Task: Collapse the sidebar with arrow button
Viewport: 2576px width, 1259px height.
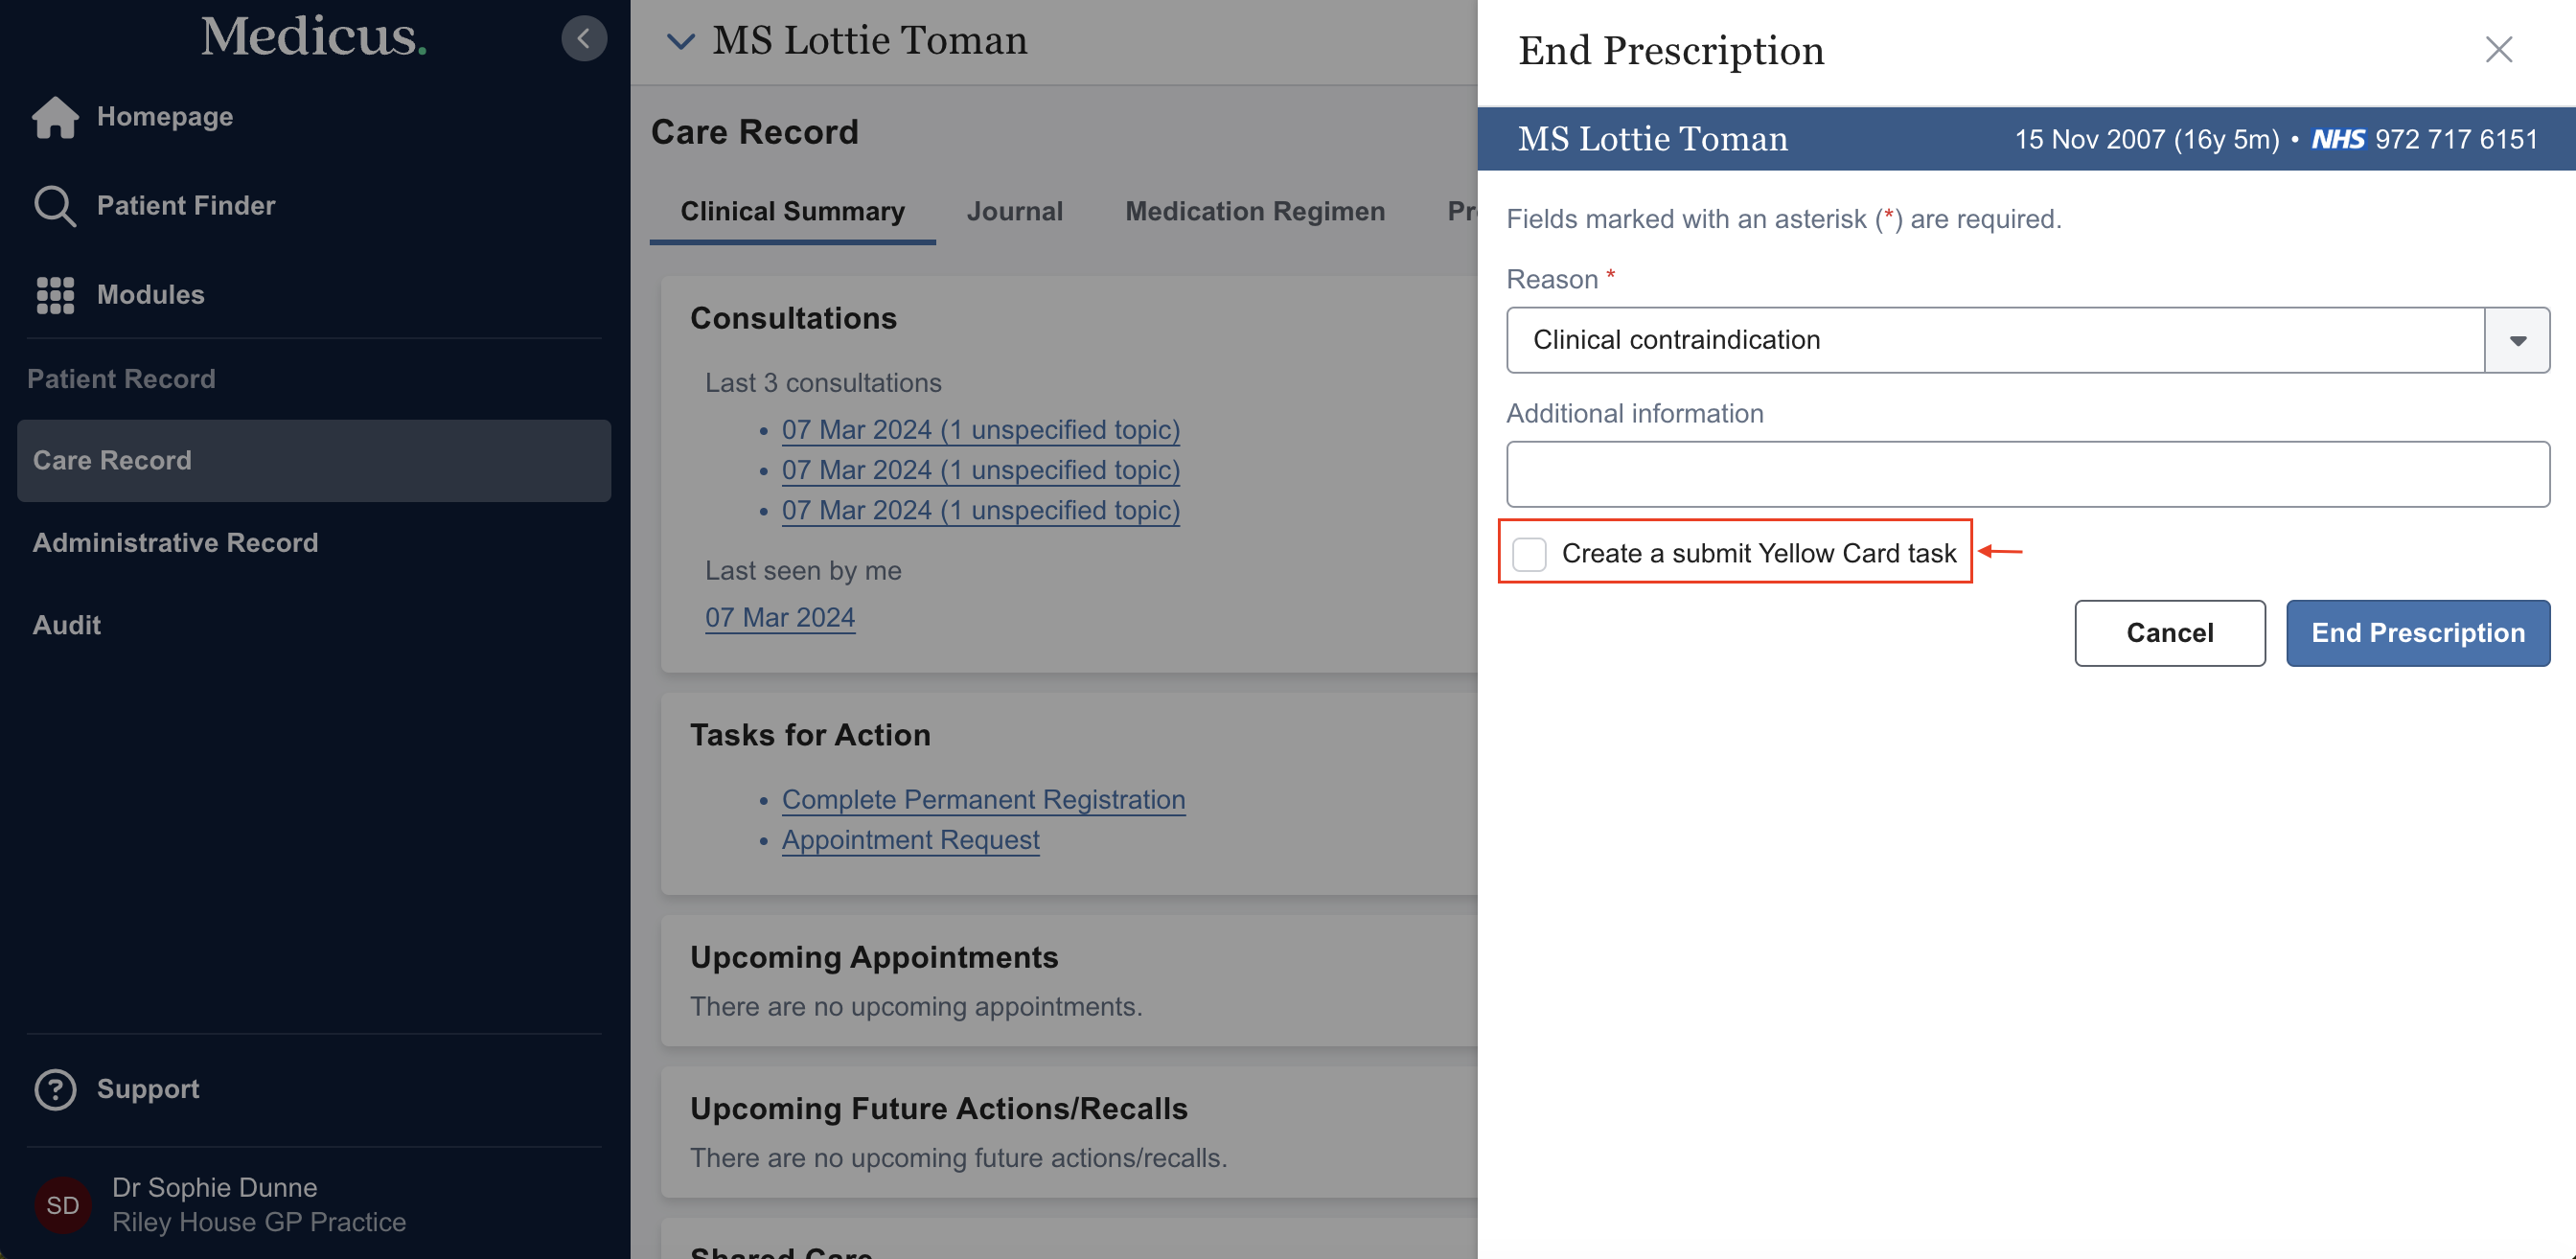Action: pyautogui.click(x=584, y=39)
